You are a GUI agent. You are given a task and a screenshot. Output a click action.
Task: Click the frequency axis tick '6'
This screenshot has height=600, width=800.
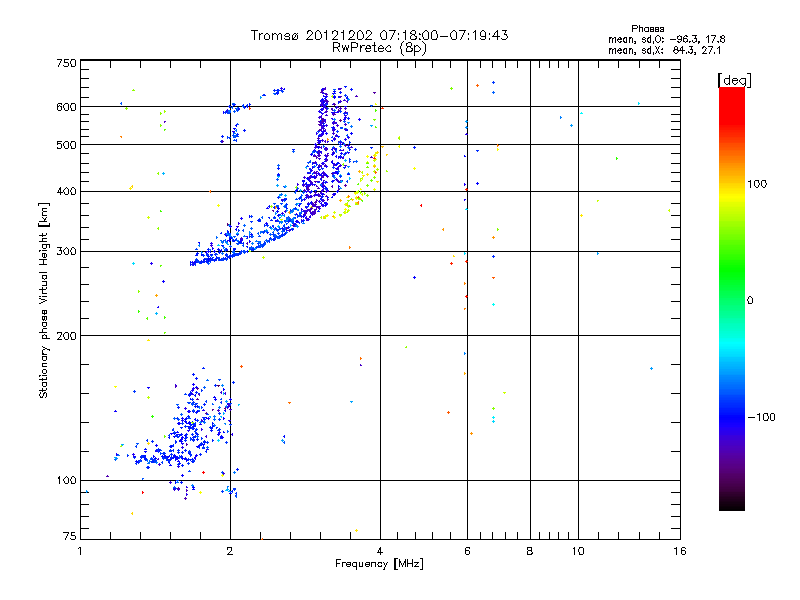467,551
